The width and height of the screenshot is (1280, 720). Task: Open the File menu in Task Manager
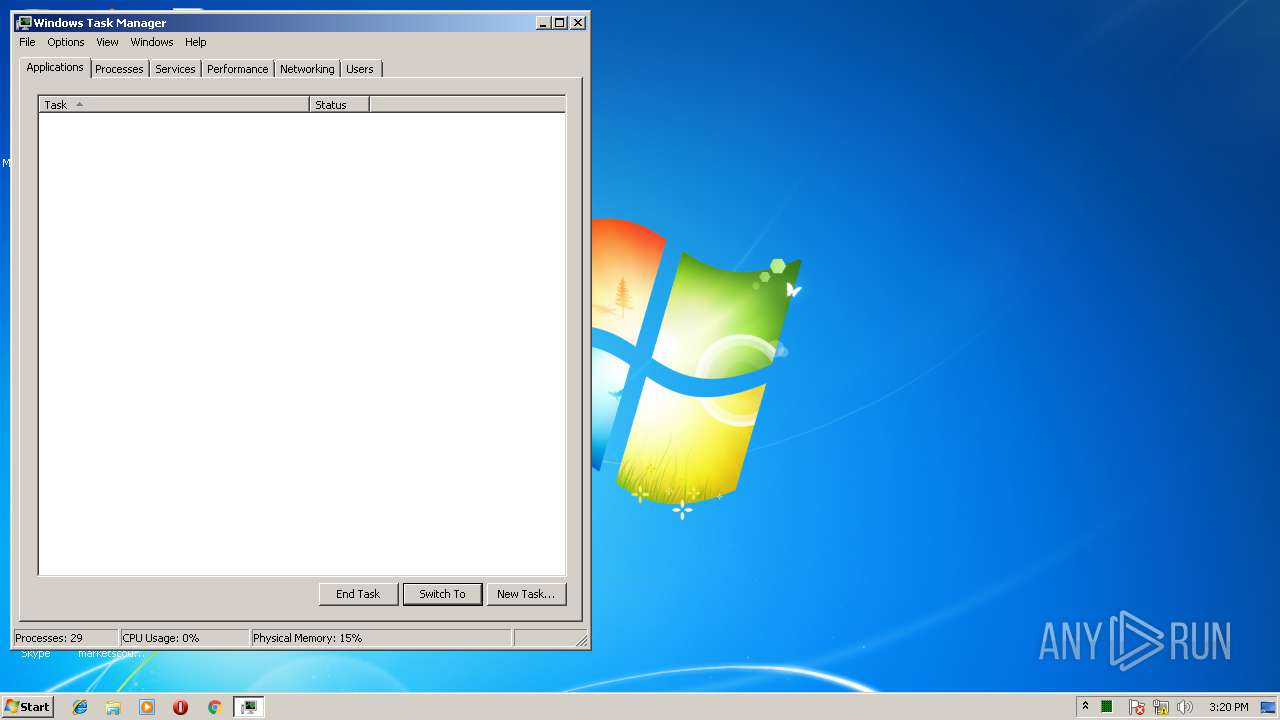pyautogui.click(x=27, y=42)
